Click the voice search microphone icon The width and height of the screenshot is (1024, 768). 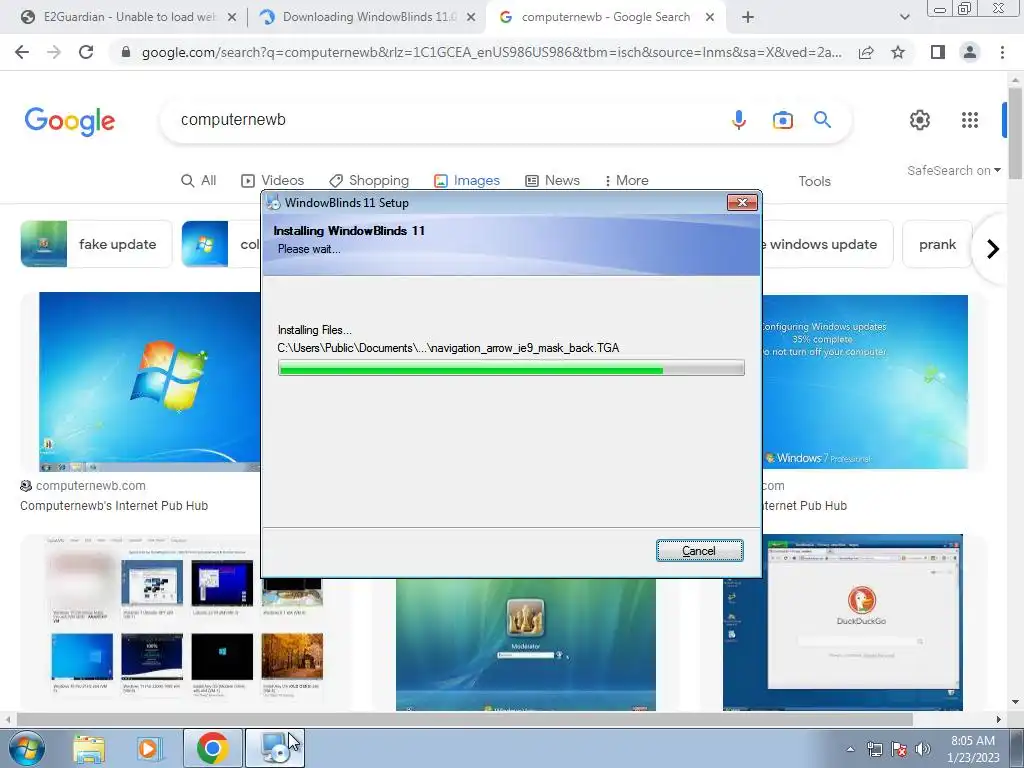tap(739, 120)
